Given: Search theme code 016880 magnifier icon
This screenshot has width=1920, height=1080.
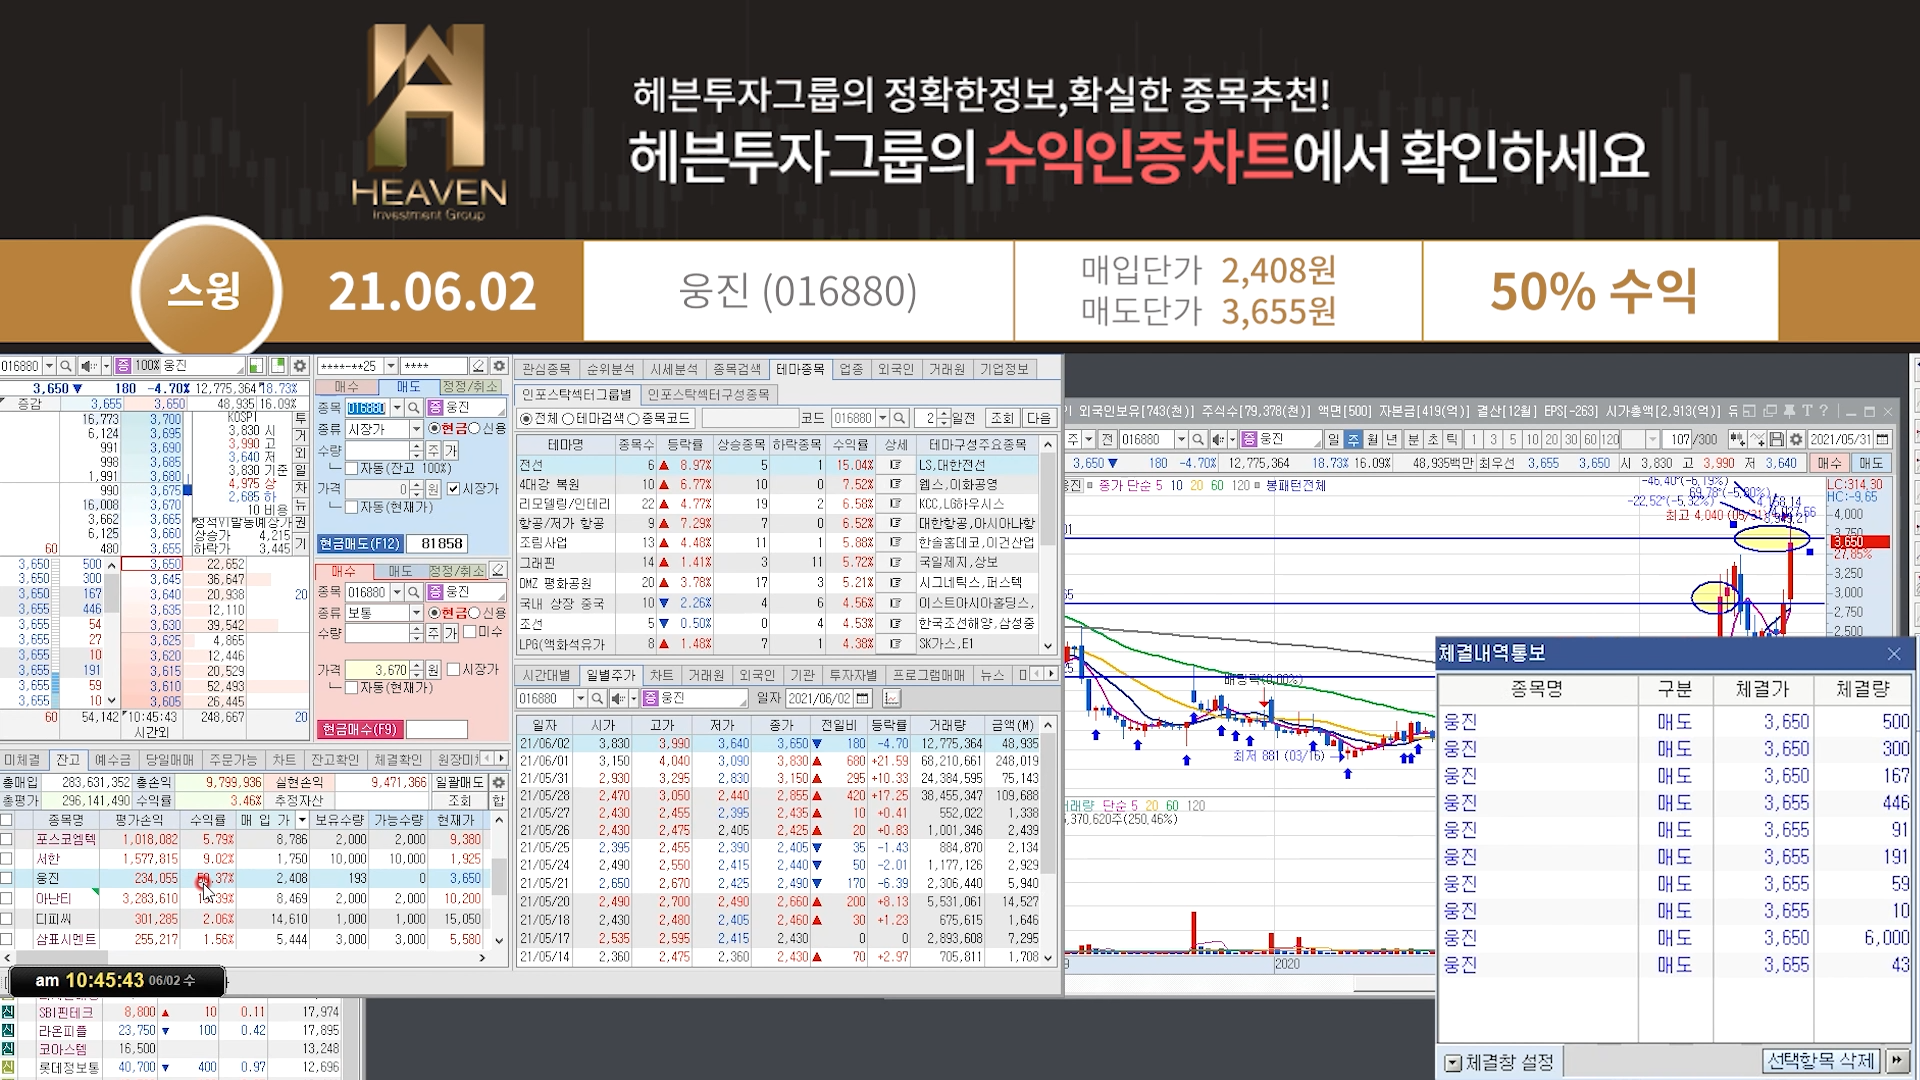Looking at the screenshot, I should (x=900, y=418).
